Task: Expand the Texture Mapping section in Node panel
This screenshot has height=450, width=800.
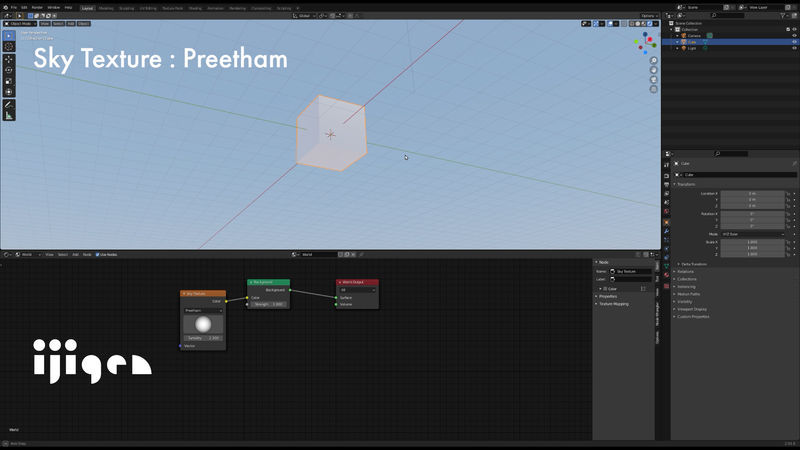Action: 614,304
